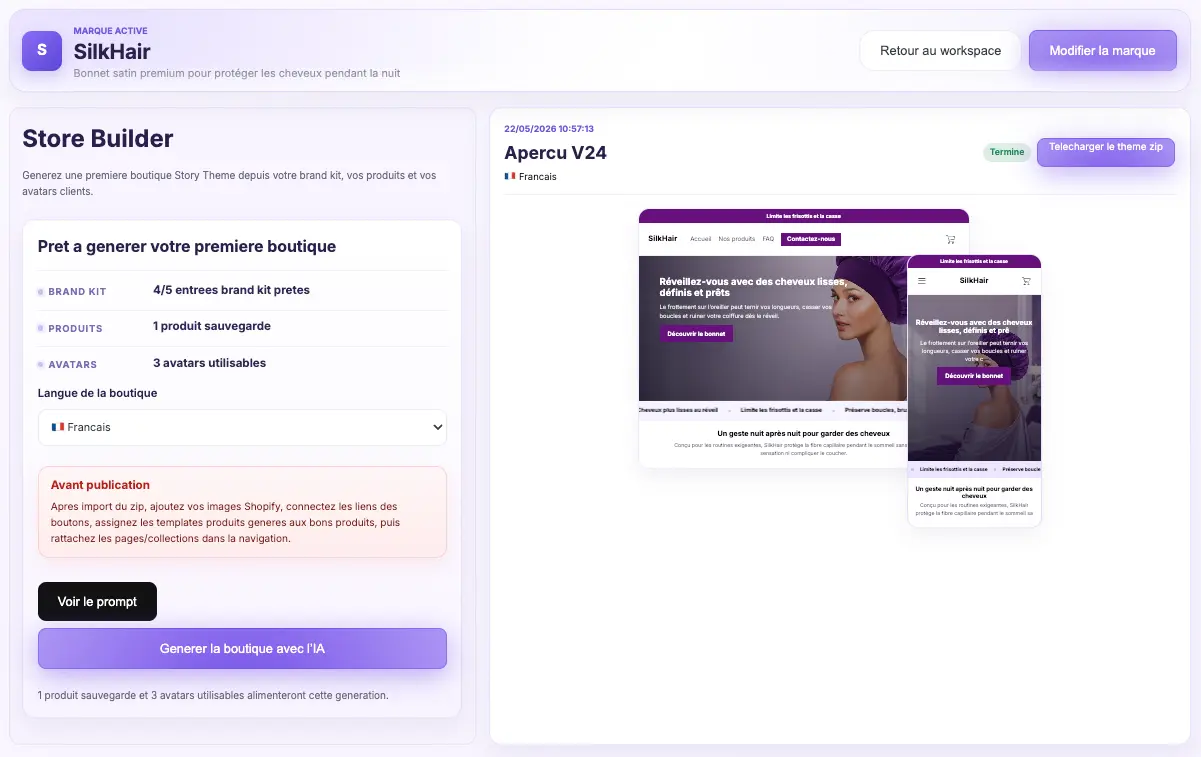Open the Voir le prompt button
1201x757 pixels.
click(97, 601)
